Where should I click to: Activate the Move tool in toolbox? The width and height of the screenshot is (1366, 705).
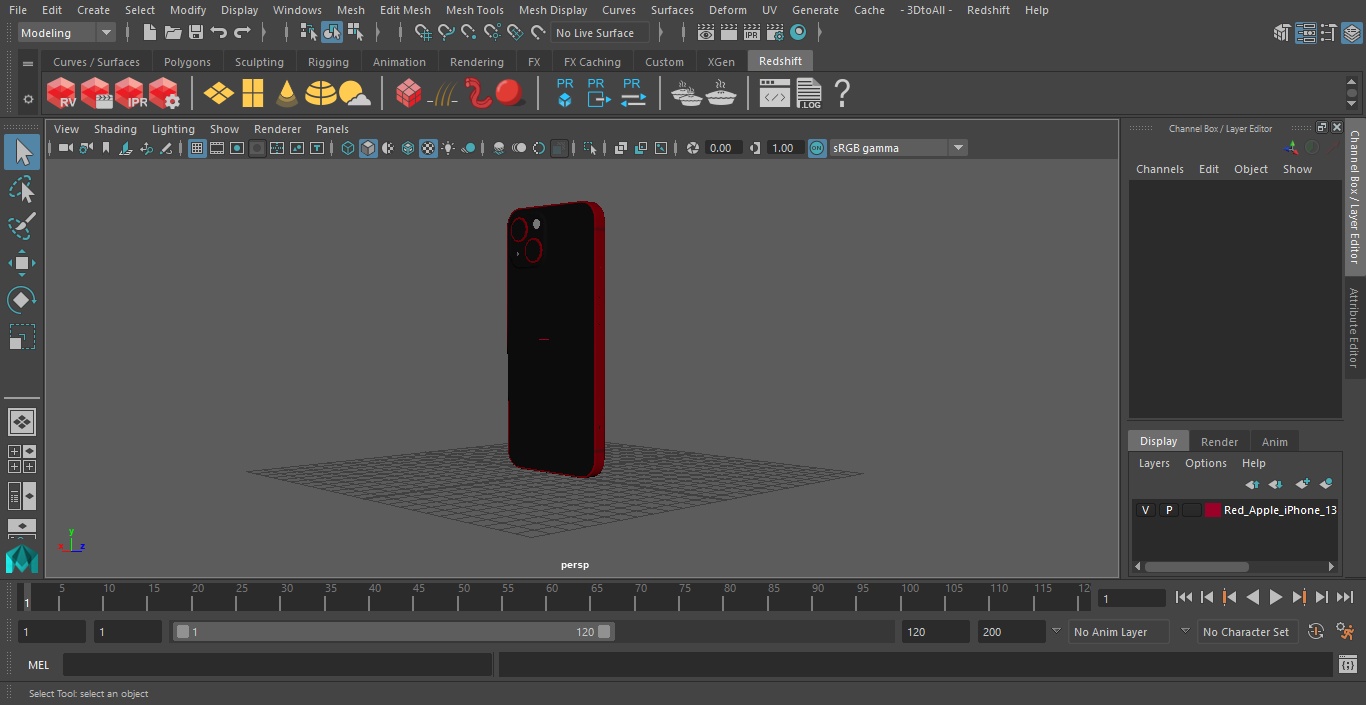click(x=21, y=263)
